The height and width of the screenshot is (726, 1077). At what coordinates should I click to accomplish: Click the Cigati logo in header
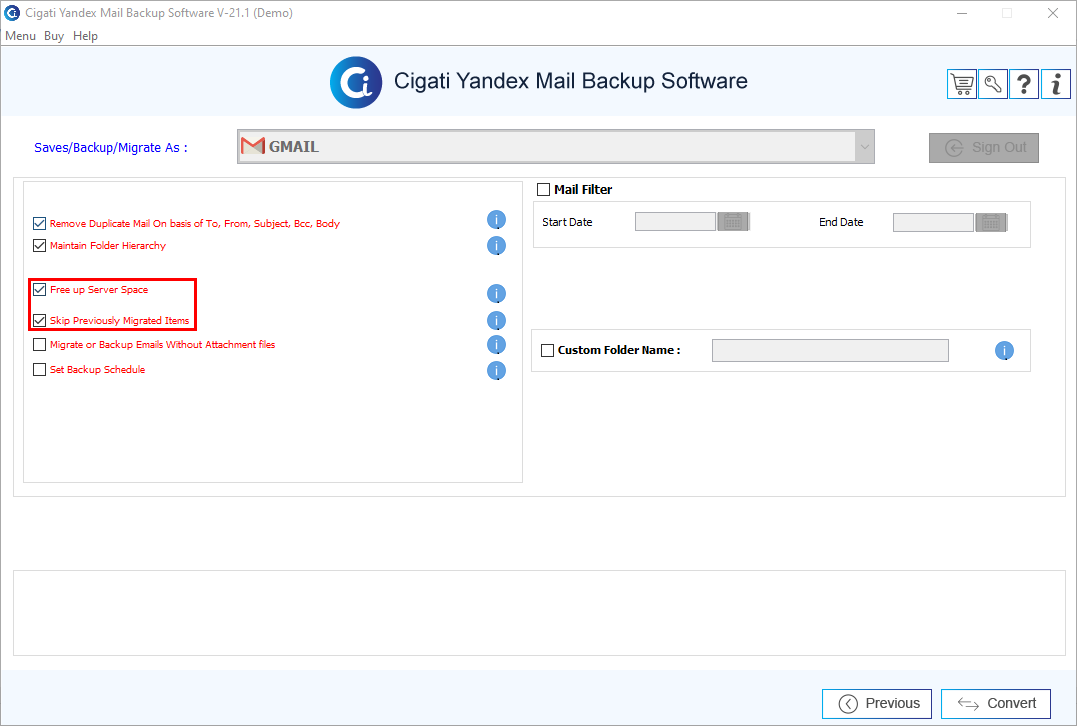356,82
